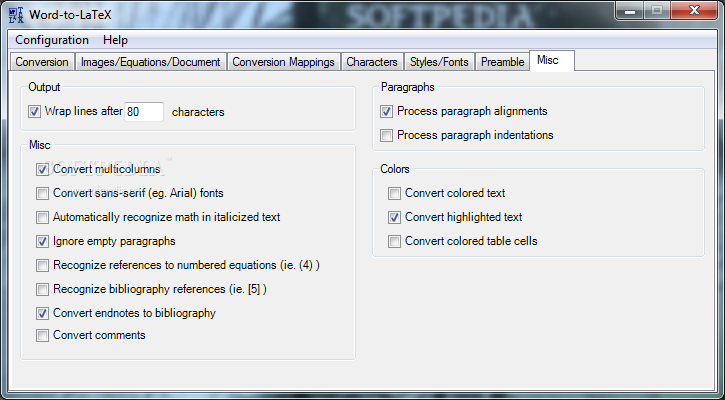Enable Process paragraph indentations
This screenshot has height=400, width=725.
(387, 135)
